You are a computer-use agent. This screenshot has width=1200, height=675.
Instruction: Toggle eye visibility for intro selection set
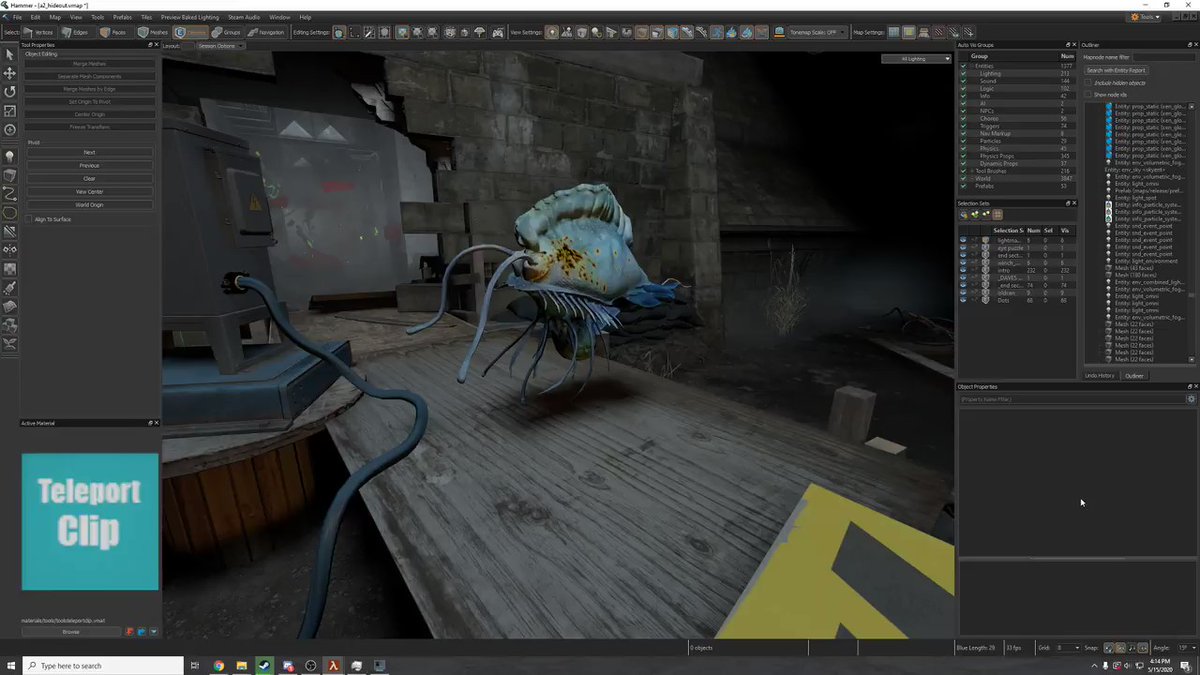[x=963, y=270]
